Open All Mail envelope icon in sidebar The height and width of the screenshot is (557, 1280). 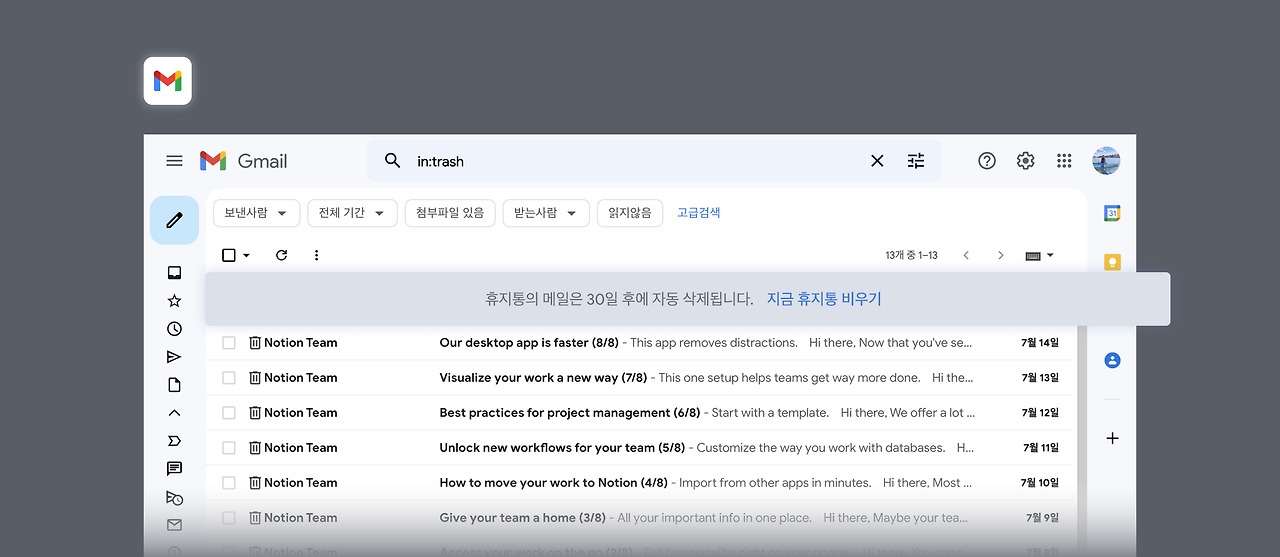pos(174,525)
